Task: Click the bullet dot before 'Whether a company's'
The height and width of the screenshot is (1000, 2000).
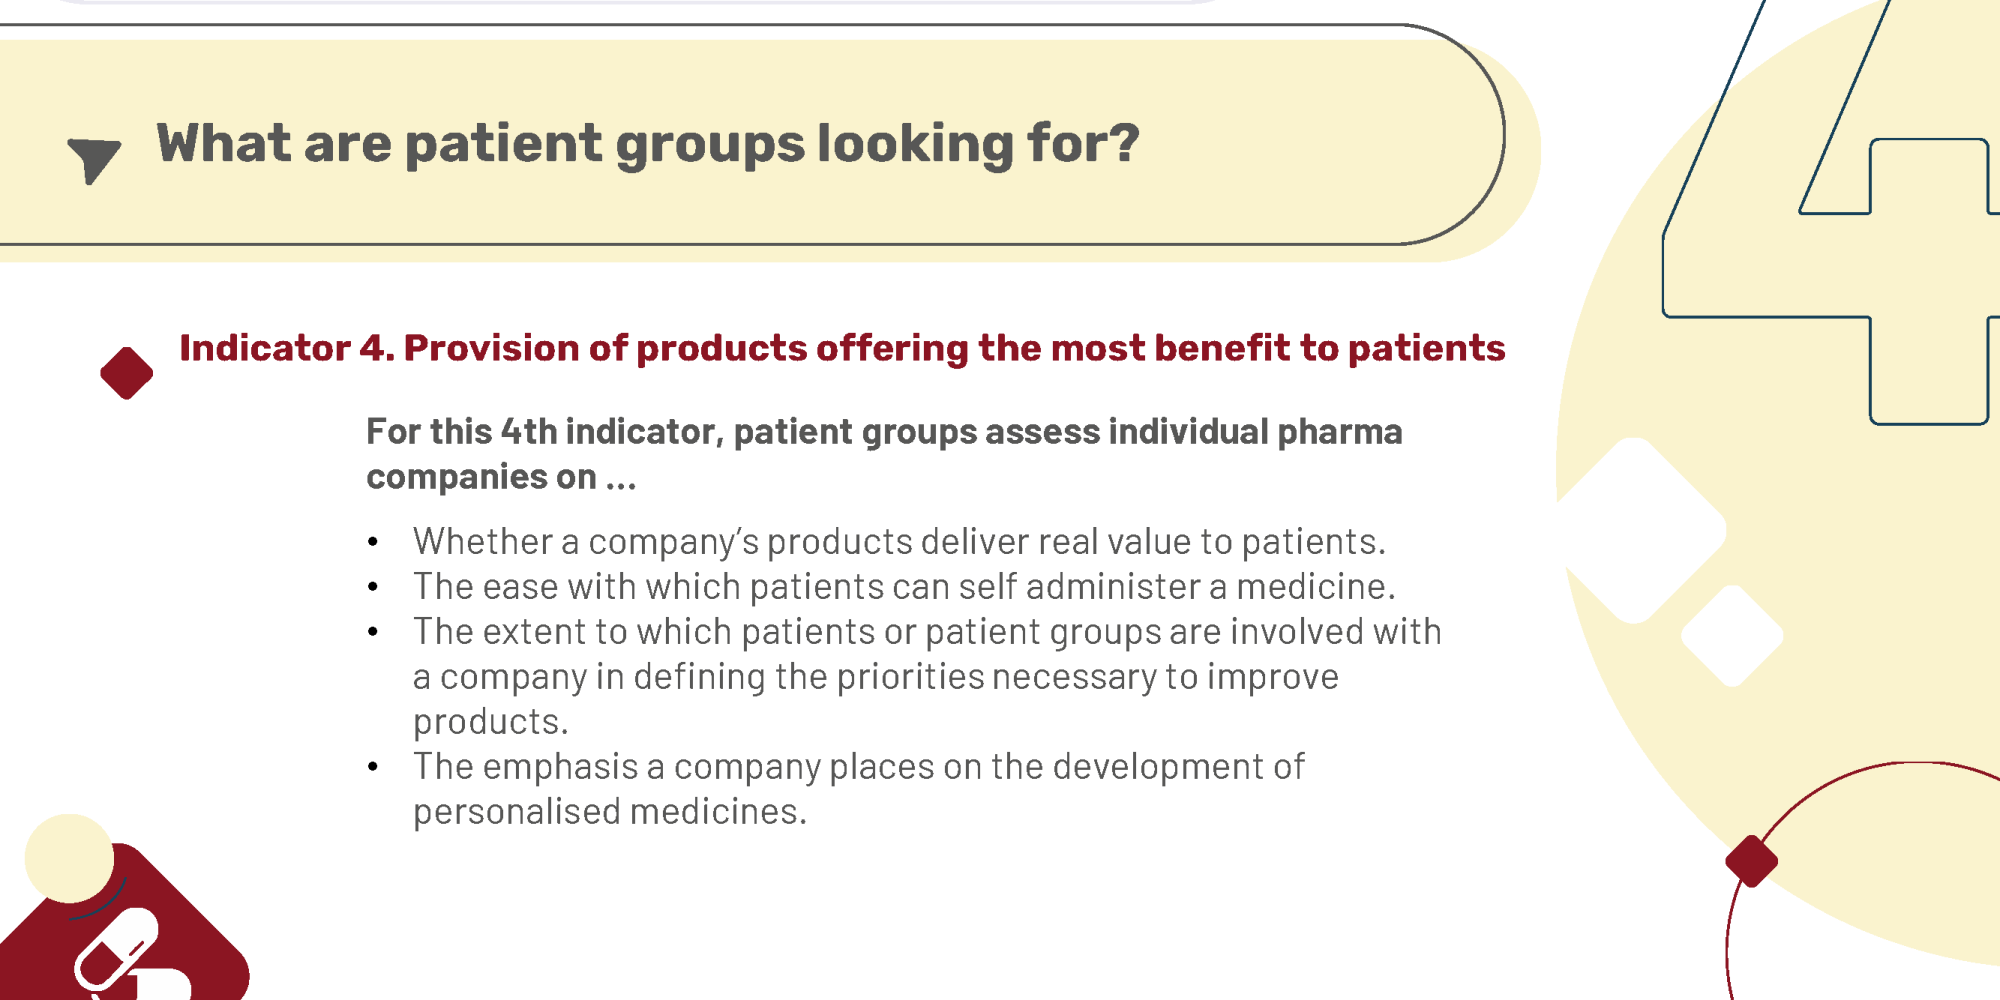Action: click(373, 542)
